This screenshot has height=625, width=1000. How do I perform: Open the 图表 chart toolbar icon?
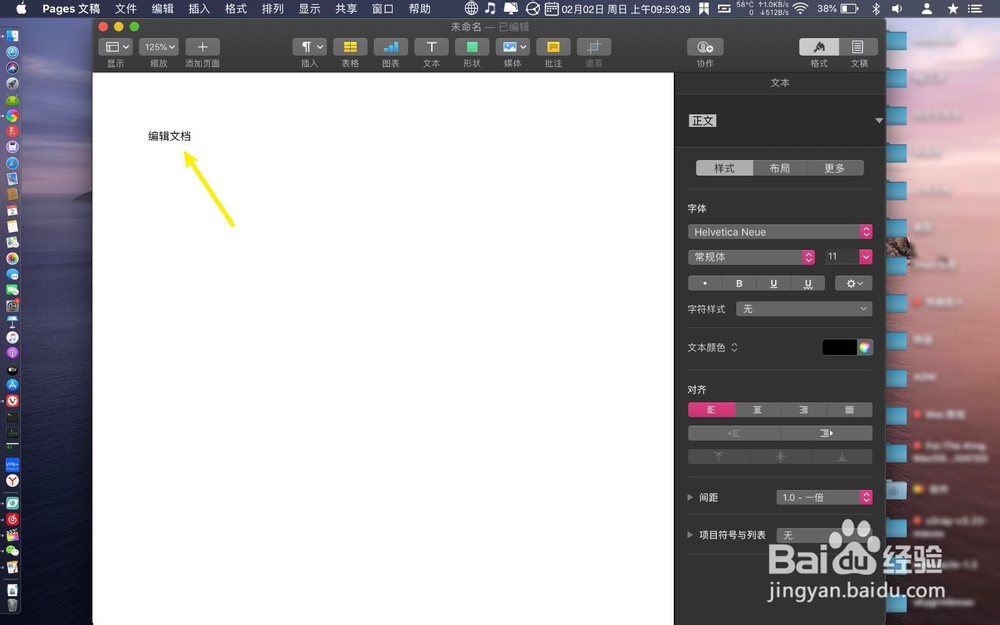point(390,47)
